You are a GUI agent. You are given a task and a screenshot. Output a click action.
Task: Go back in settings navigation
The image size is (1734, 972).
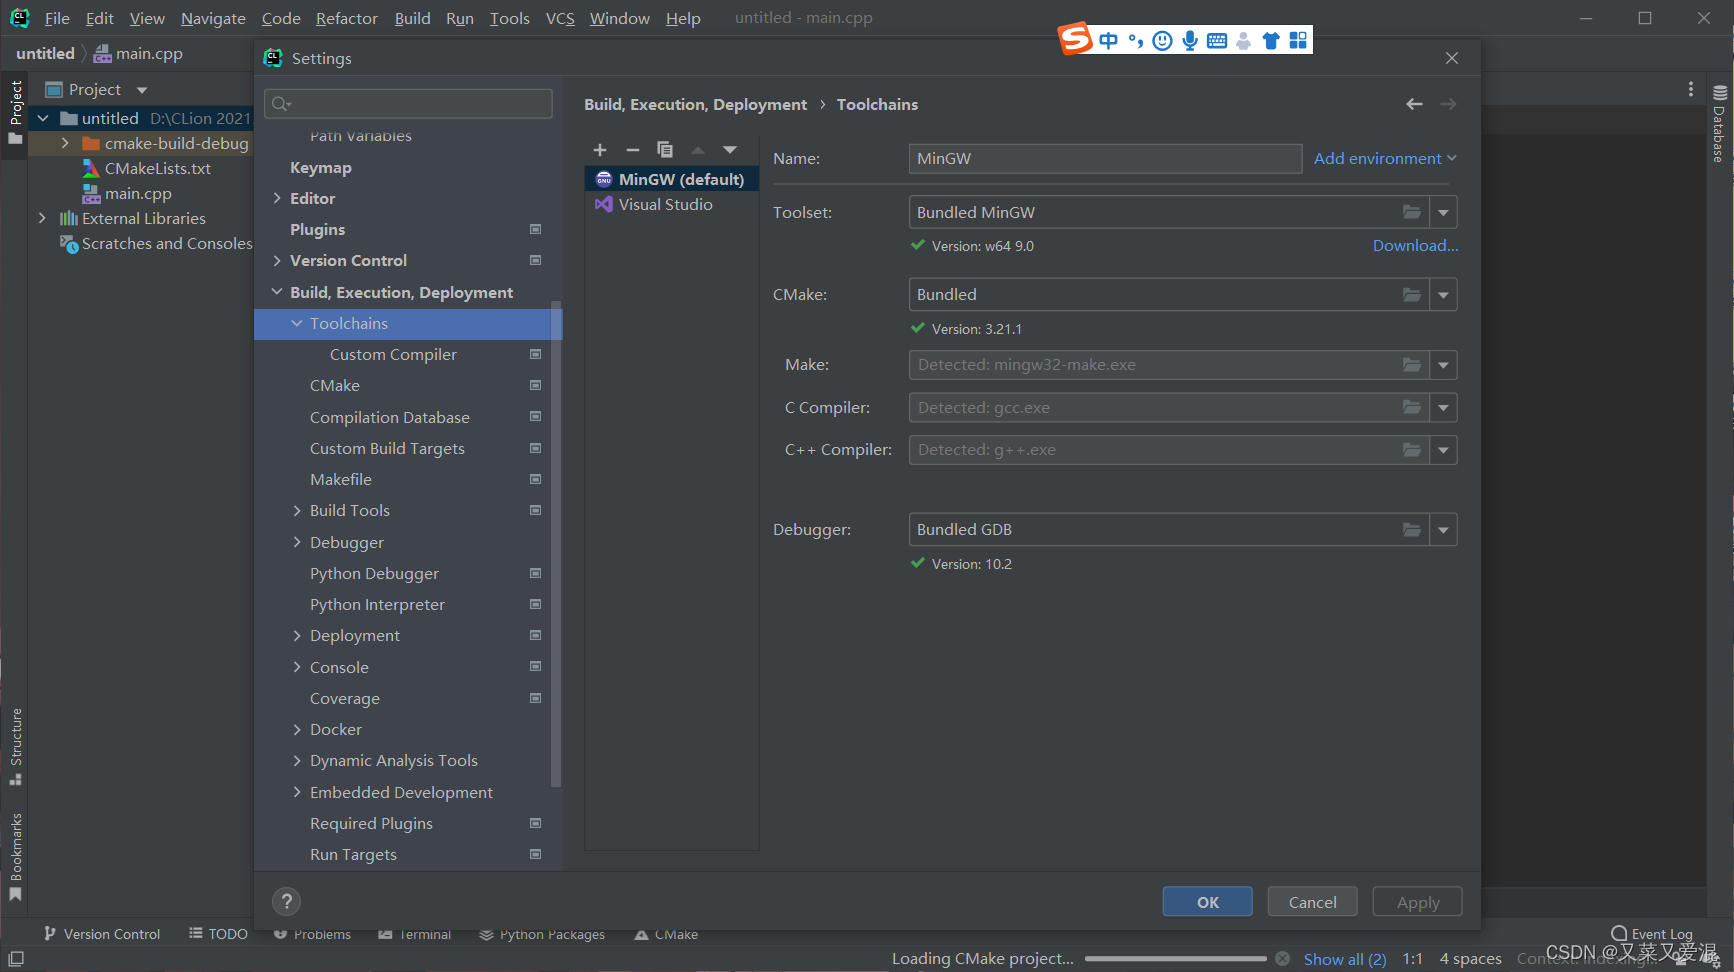click(x=1414, y=104)
